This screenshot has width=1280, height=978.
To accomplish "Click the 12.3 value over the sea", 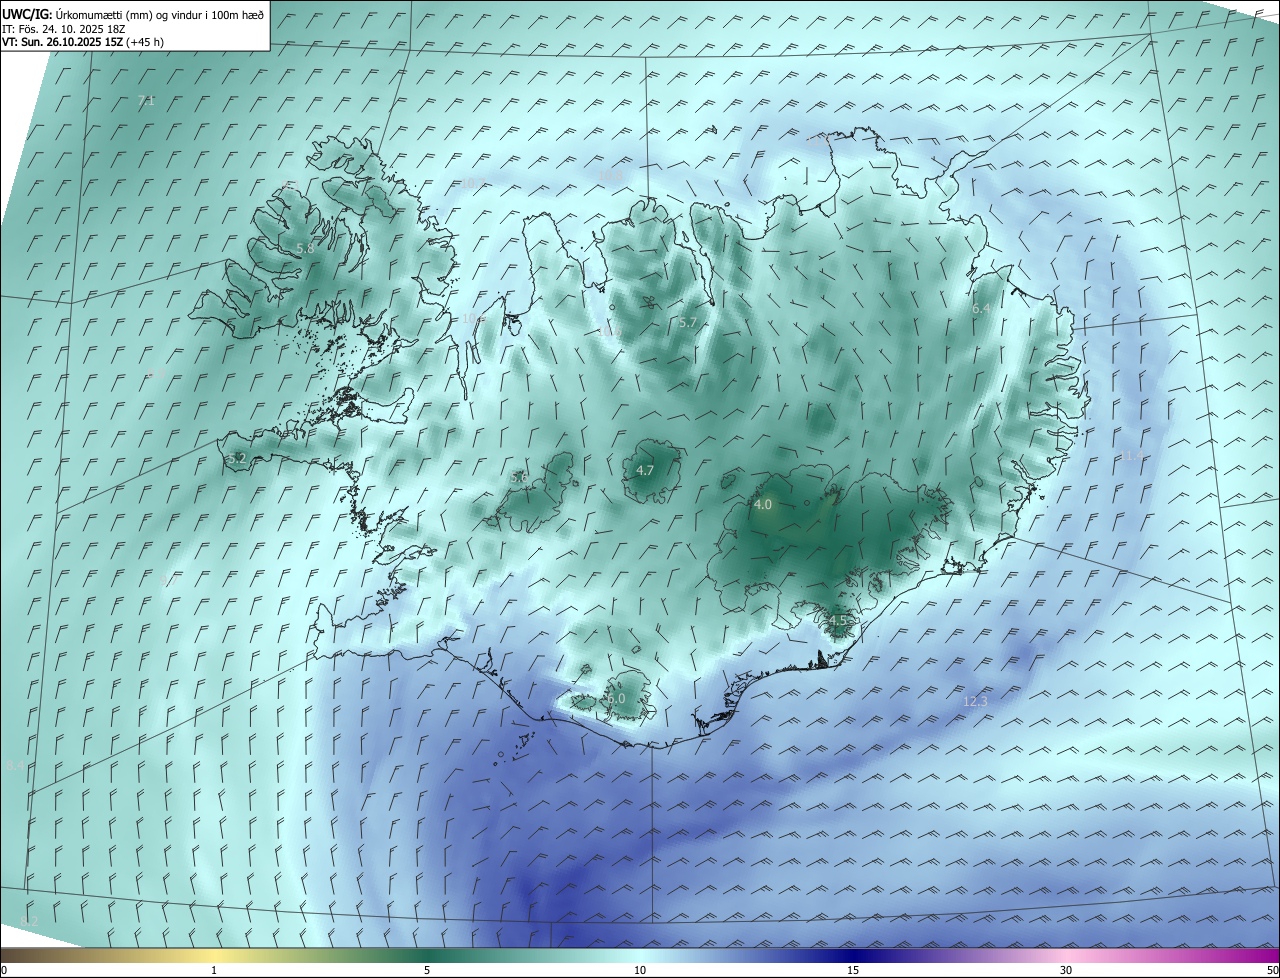I will tap(975, 702).
